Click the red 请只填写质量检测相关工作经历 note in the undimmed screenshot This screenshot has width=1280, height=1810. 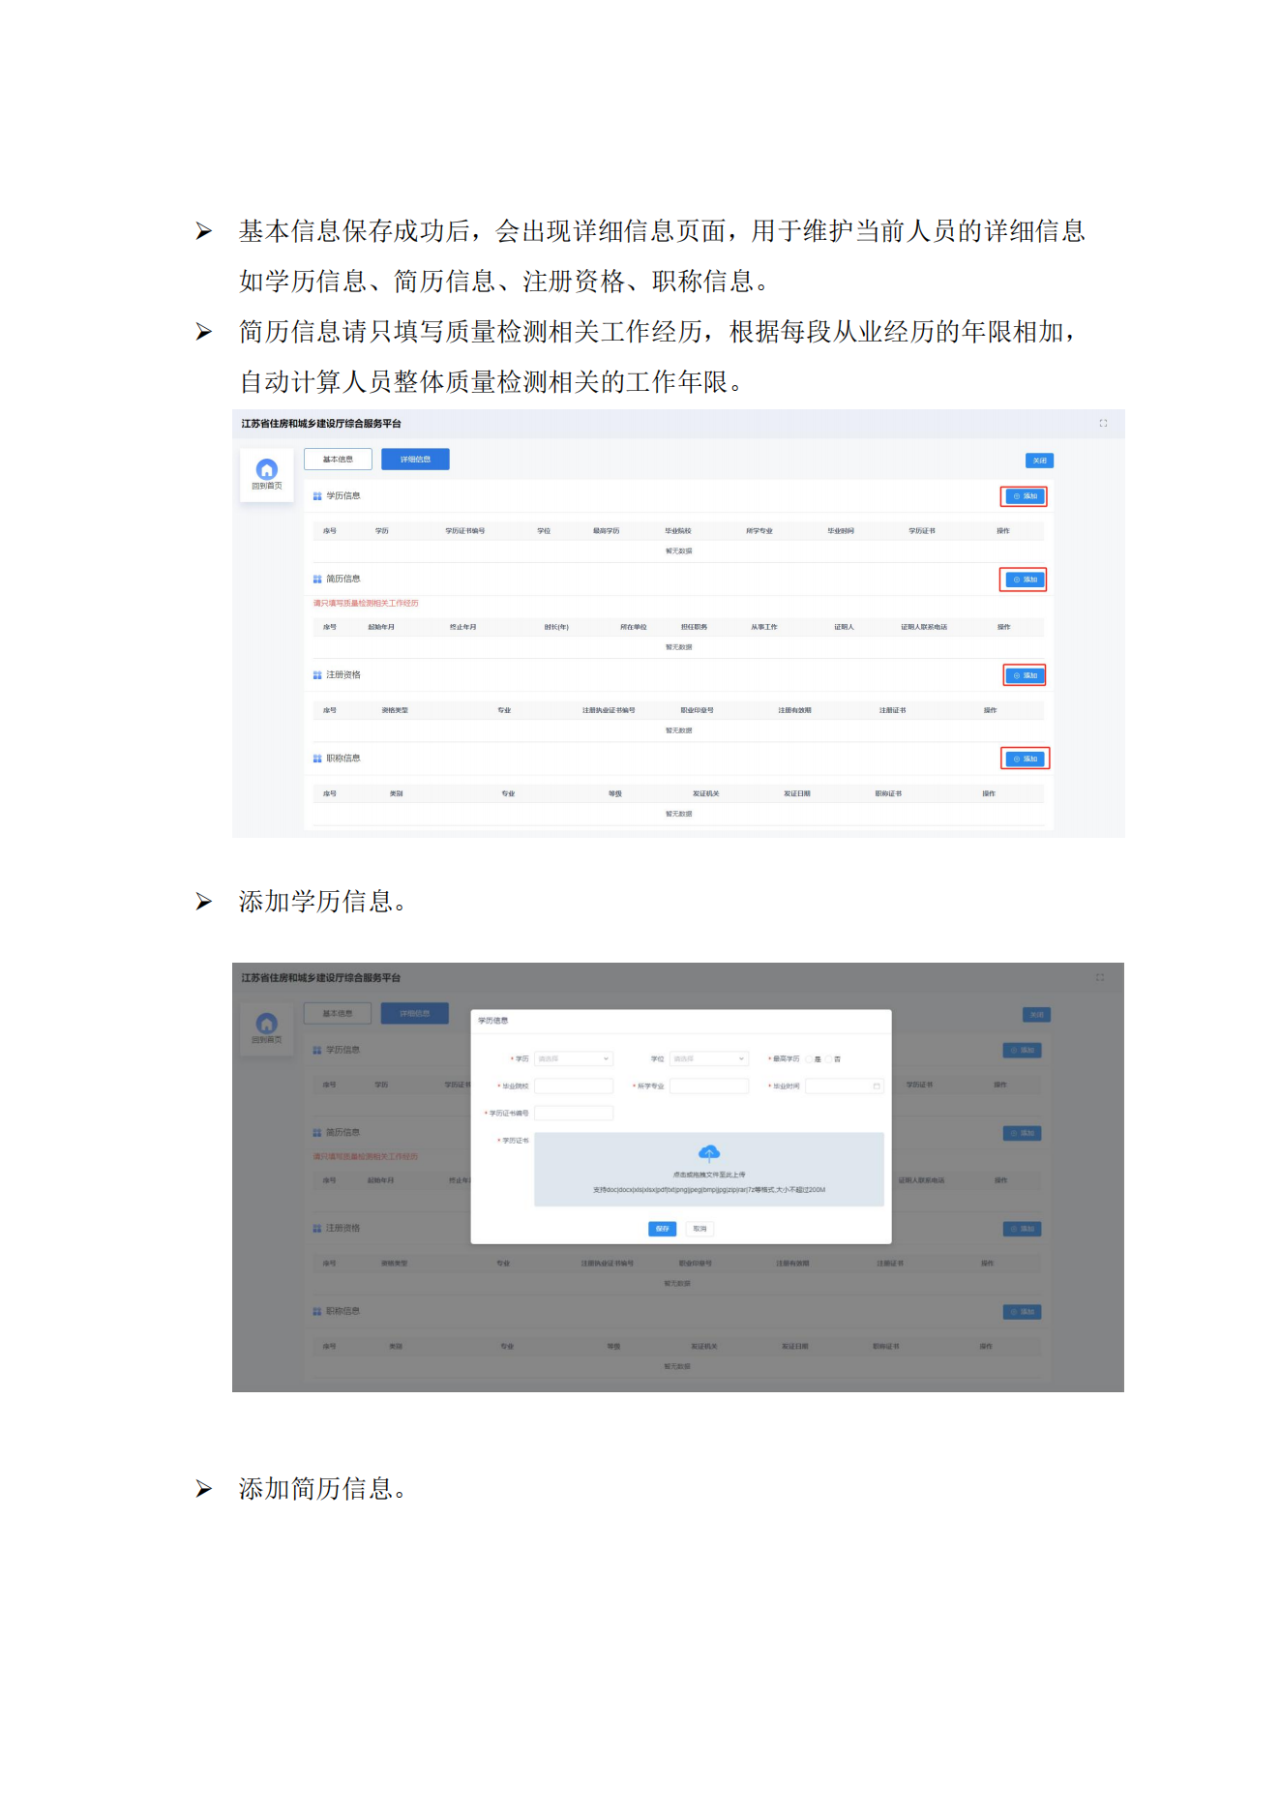point(366,603)
